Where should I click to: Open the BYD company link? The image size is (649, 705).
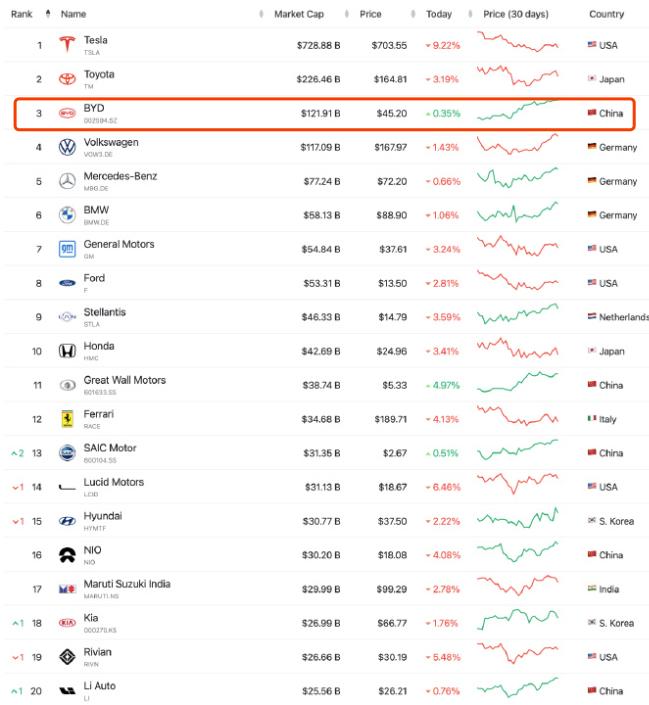[94, 108]
